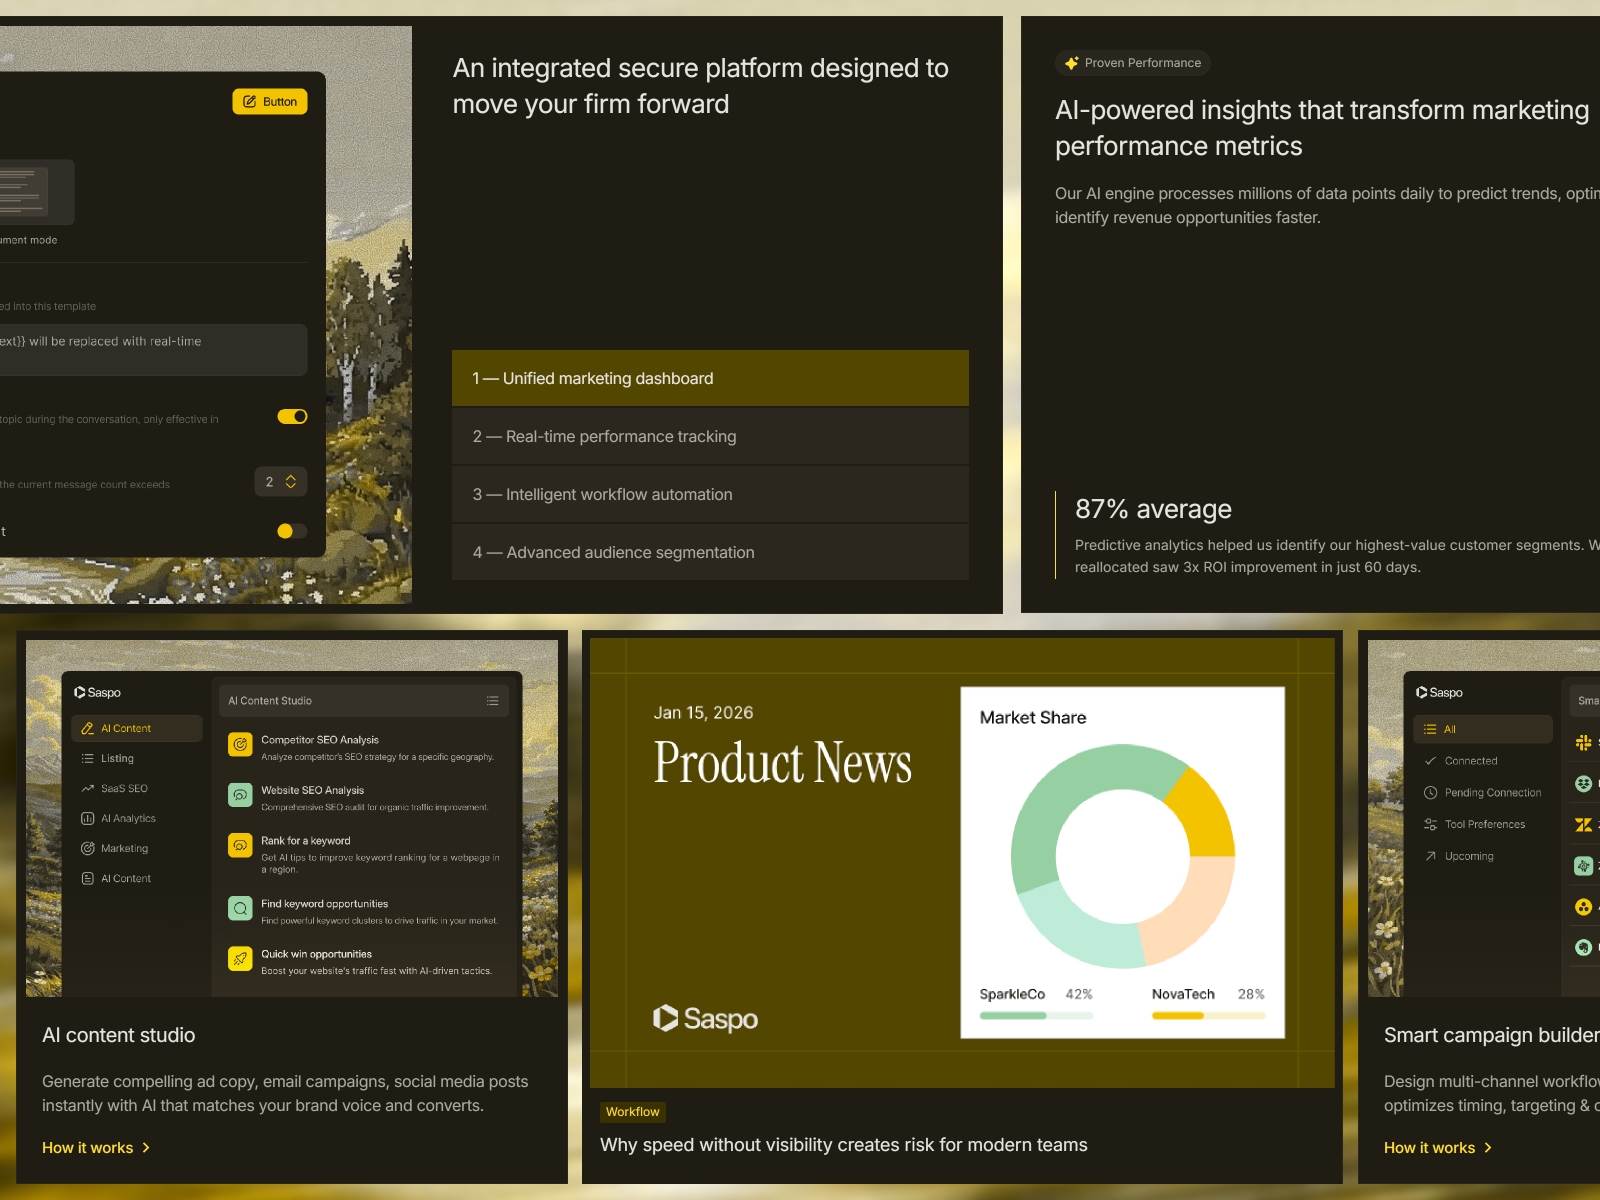This screenshot has width=1600, height=1200.
Task: Click the Quick win opportunities rocket icon
Action: coord(240,958)
